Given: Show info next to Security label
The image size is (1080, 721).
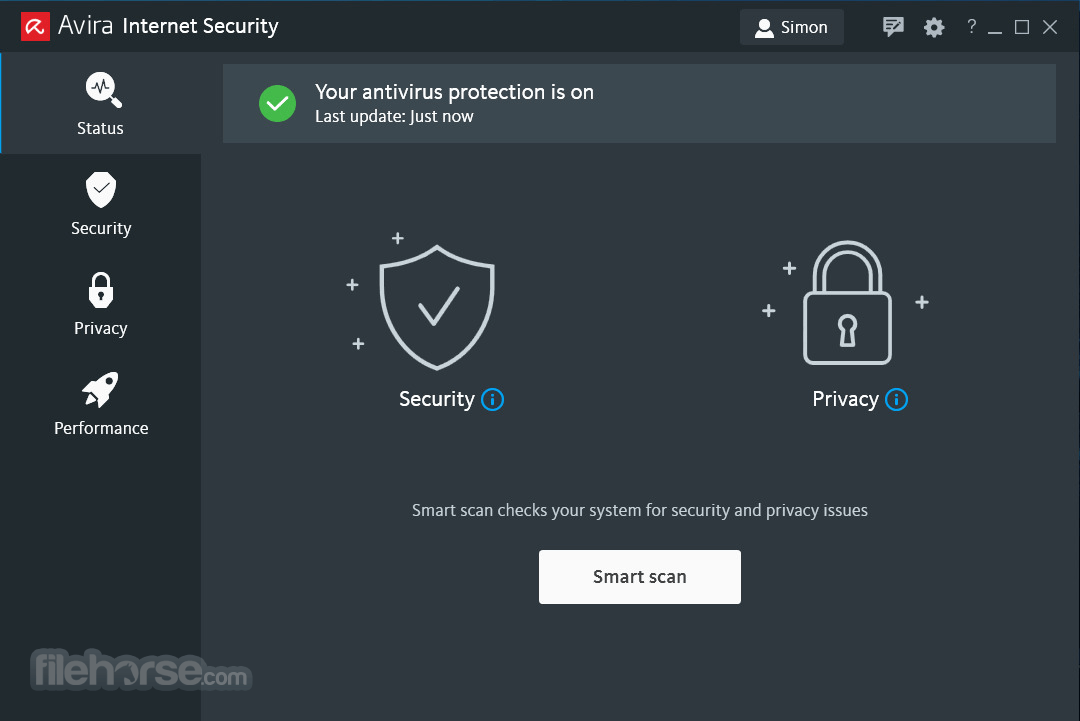Looking at the screenshot, I should (492, 399).
